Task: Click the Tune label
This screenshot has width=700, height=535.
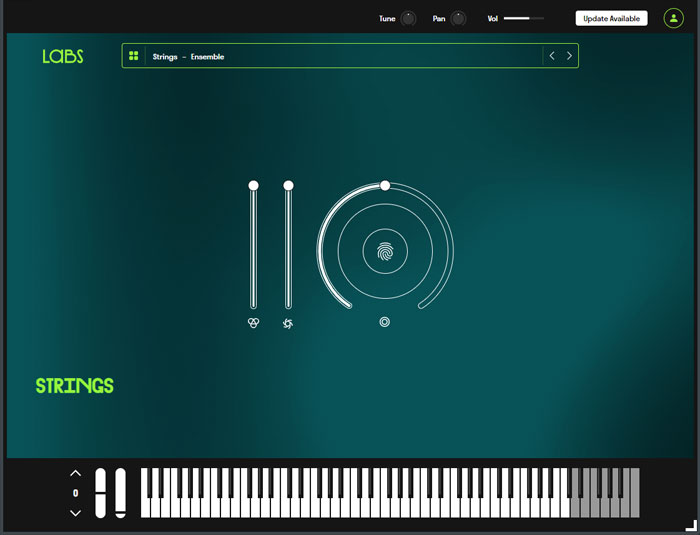Action: tap(387, 19)
